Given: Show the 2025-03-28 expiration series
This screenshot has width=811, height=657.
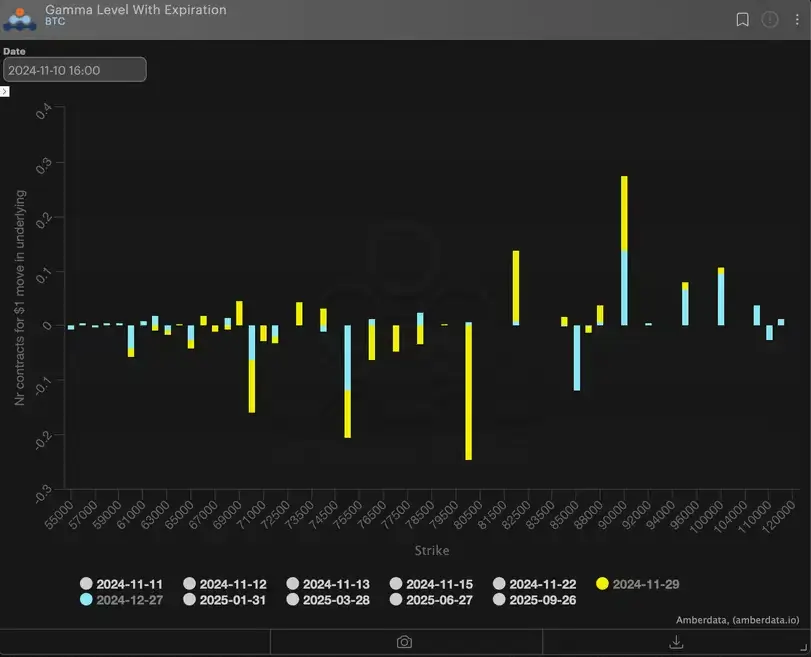Looking at the screenshot, I should click(327, 600).
